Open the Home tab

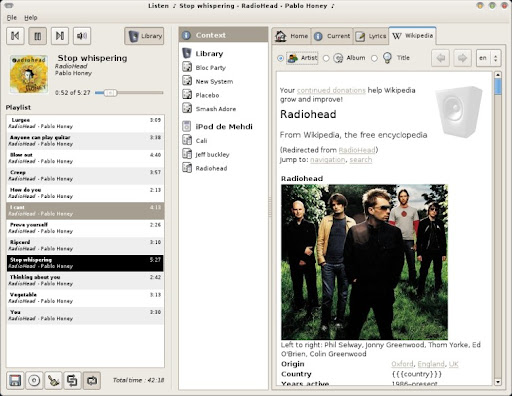(x=292, y=36)
